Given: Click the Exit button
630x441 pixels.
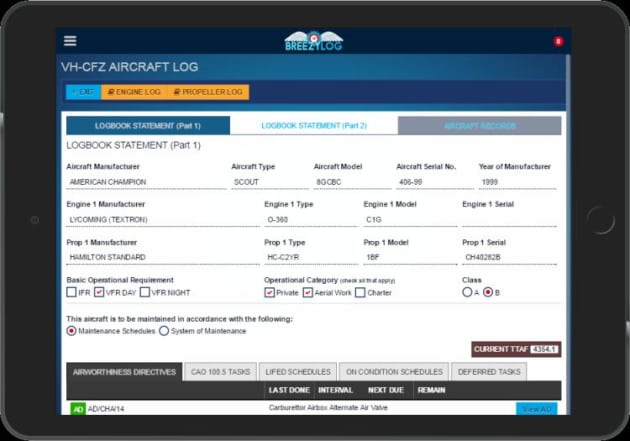Looking at the screenshot, I should (x=84, y=92).
